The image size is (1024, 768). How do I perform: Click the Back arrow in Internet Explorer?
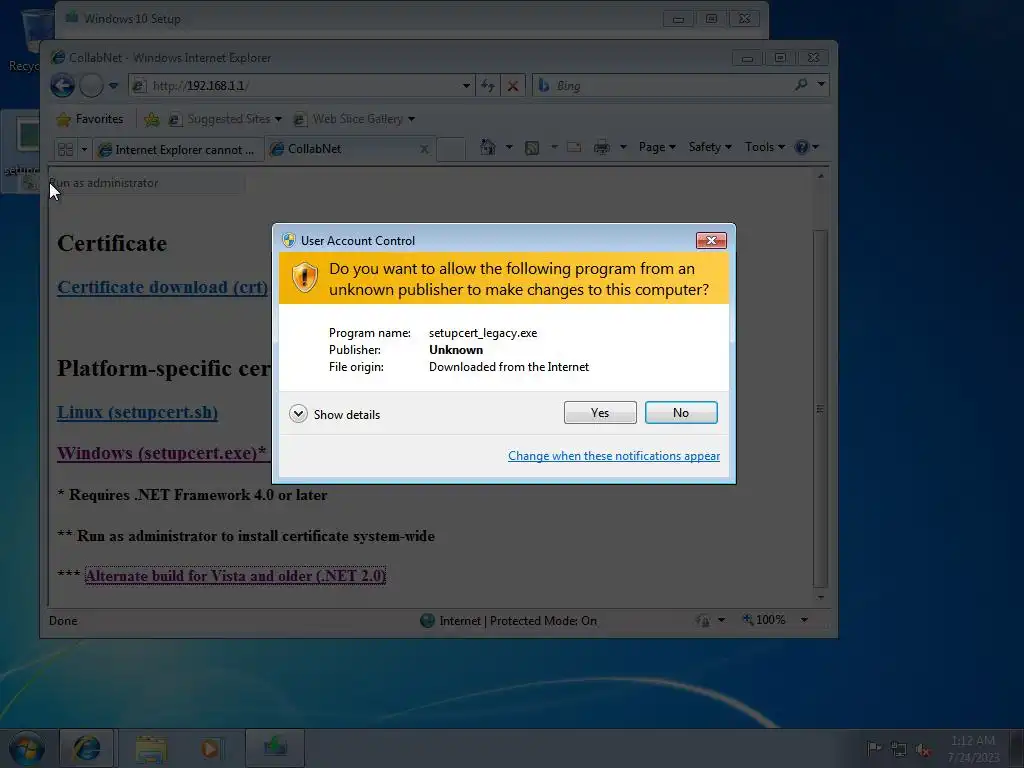[x=63, y=85]
